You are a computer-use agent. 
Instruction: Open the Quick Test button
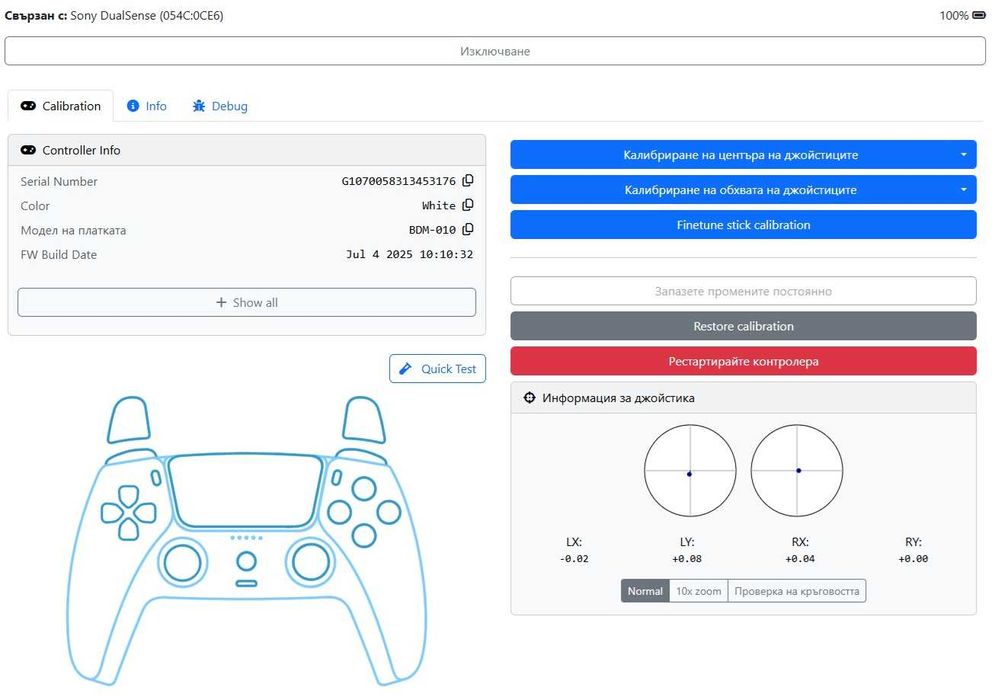click(x=437, y=369)
